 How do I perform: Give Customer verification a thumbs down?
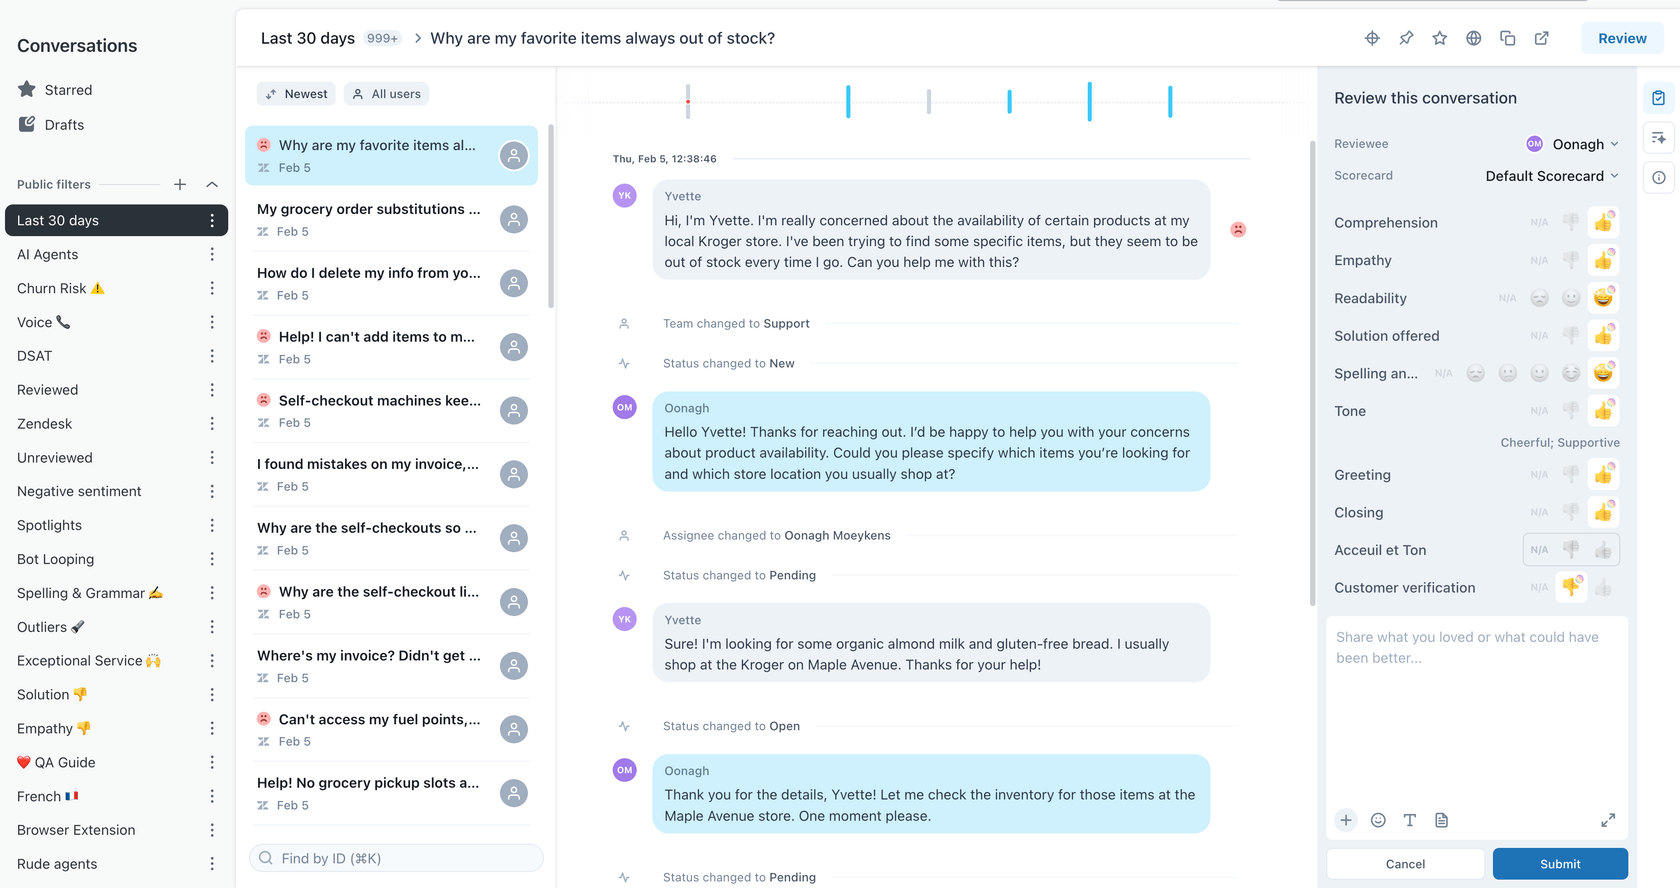(1570, 587)
